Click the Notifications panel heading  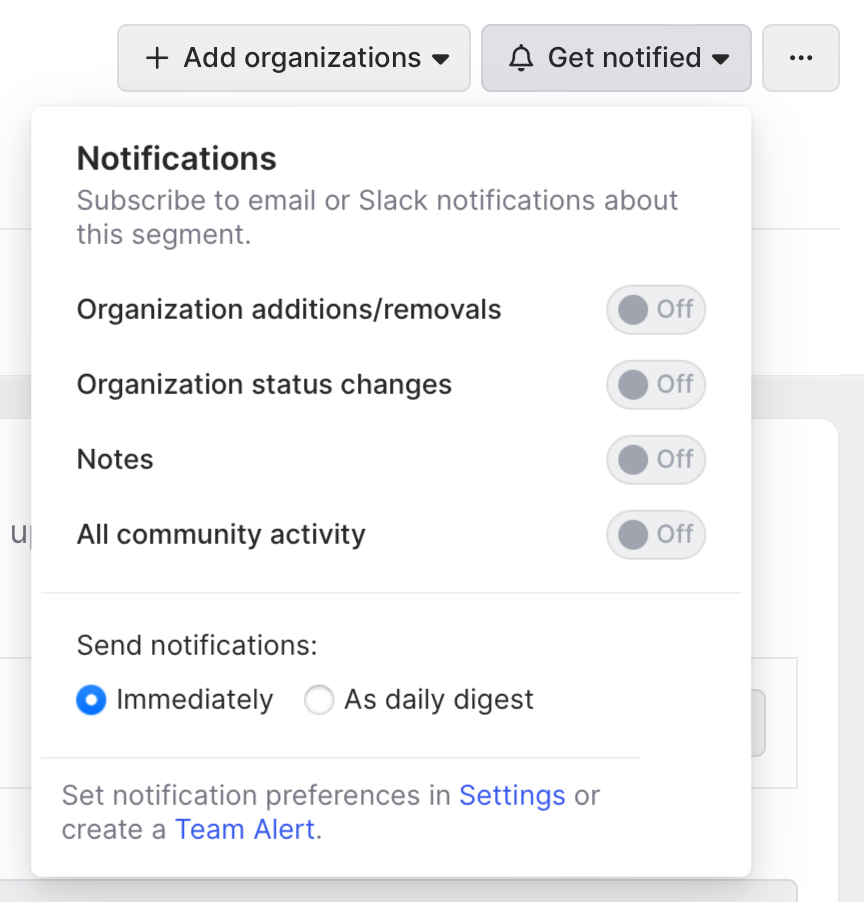click(x=177, y=158)
